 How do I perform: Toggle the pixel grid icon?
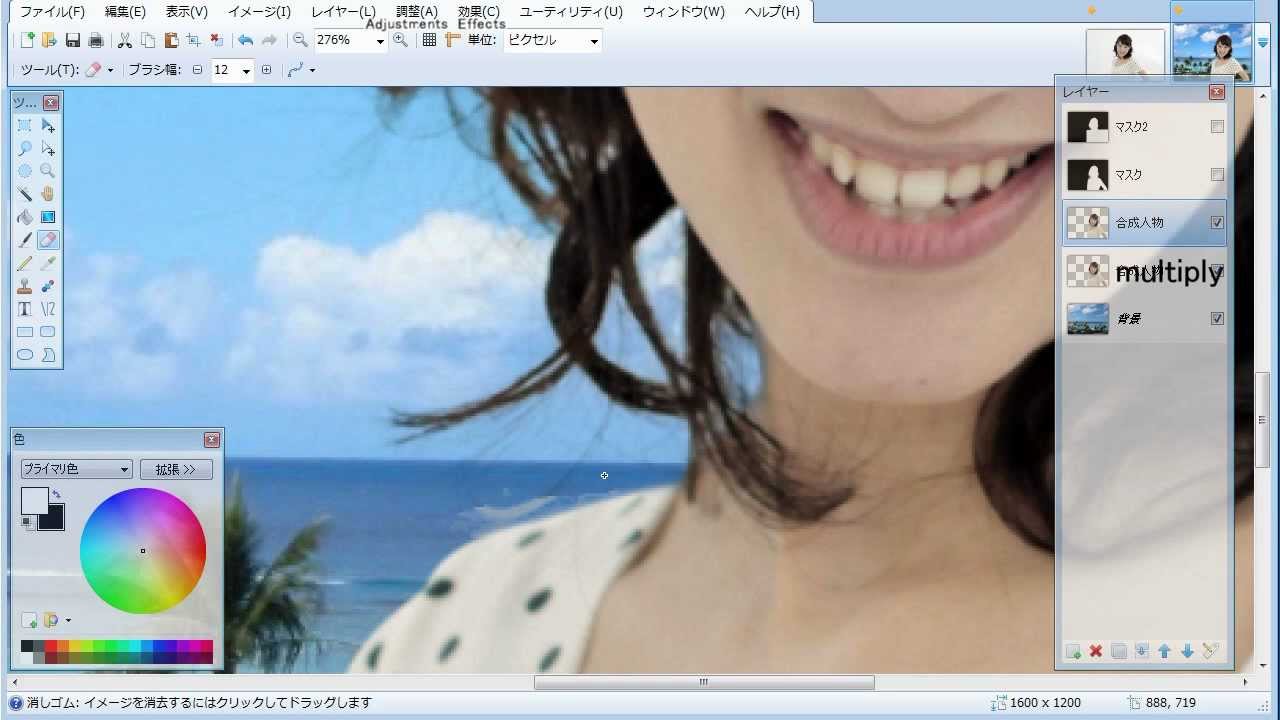point(429,40)
